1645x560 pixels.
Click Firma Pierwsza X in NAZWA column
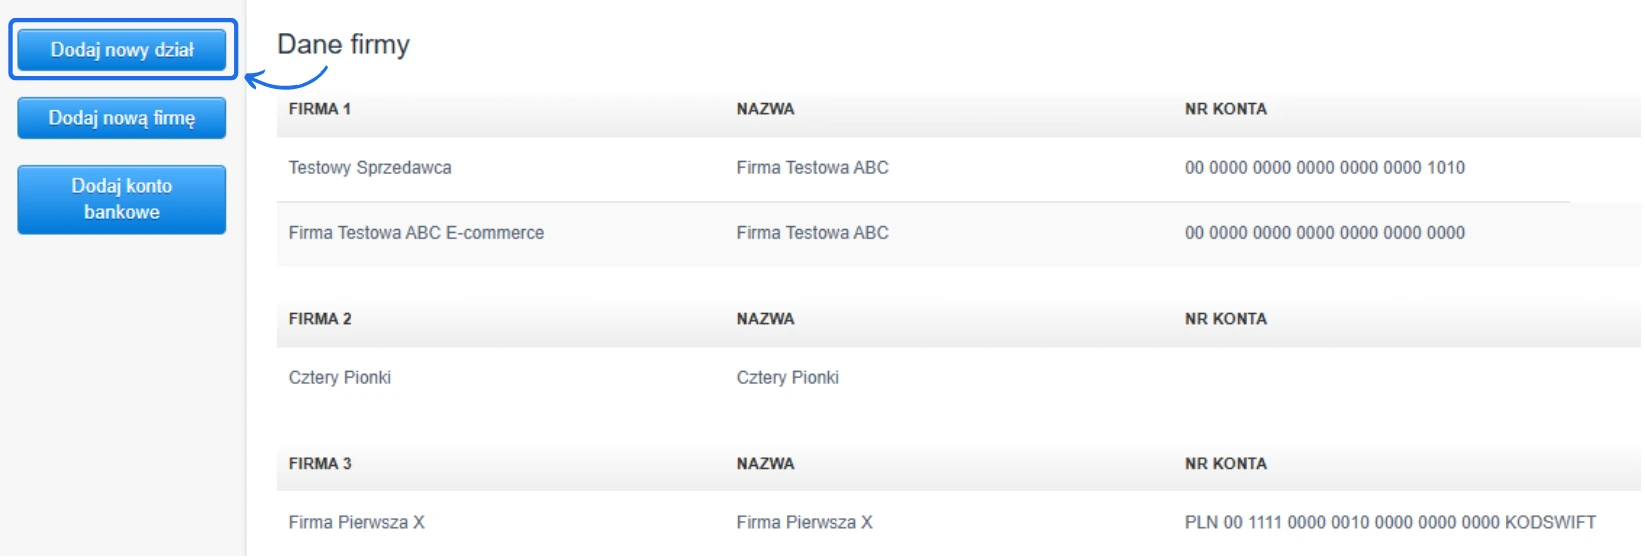click(804, 523)
